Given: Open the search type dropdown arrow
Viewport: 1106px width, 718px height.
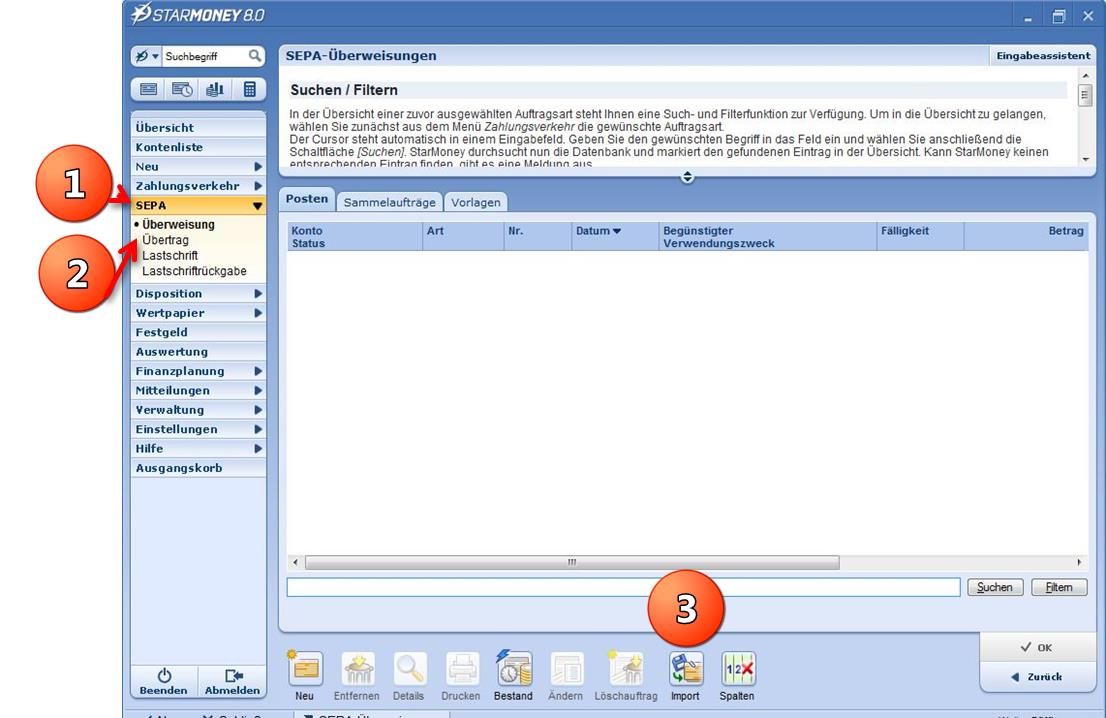Looking at the screenshot, I should [x=156, y=57].
